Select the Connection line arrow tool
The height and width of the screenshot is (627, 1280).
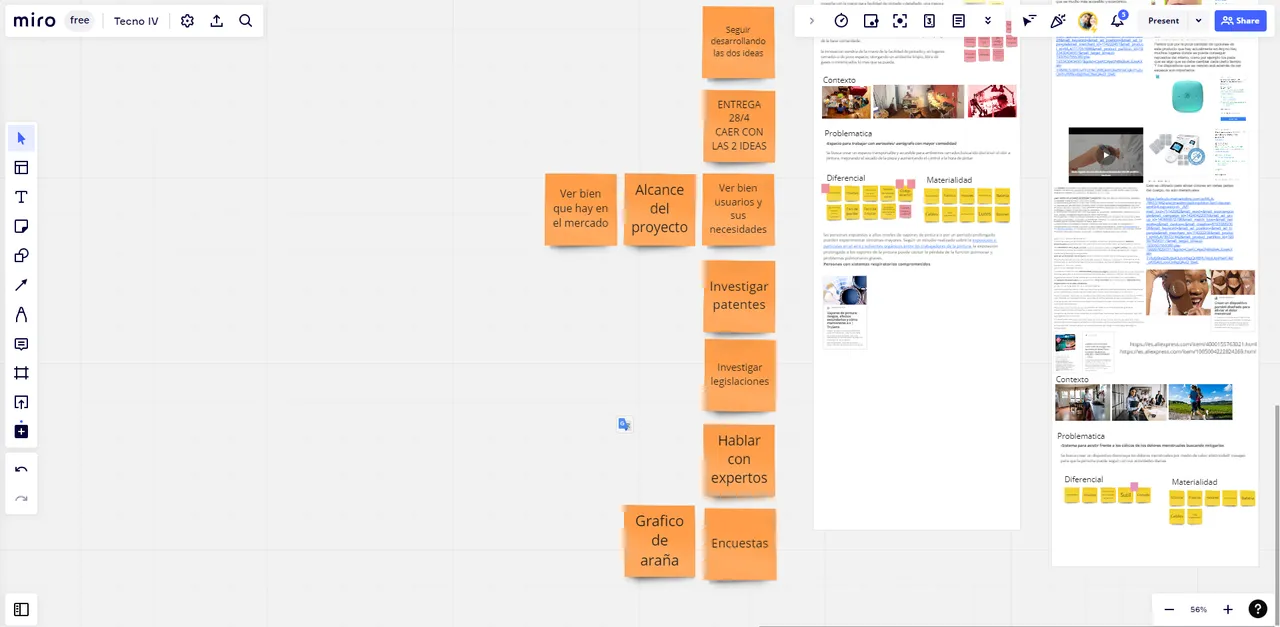21,285
